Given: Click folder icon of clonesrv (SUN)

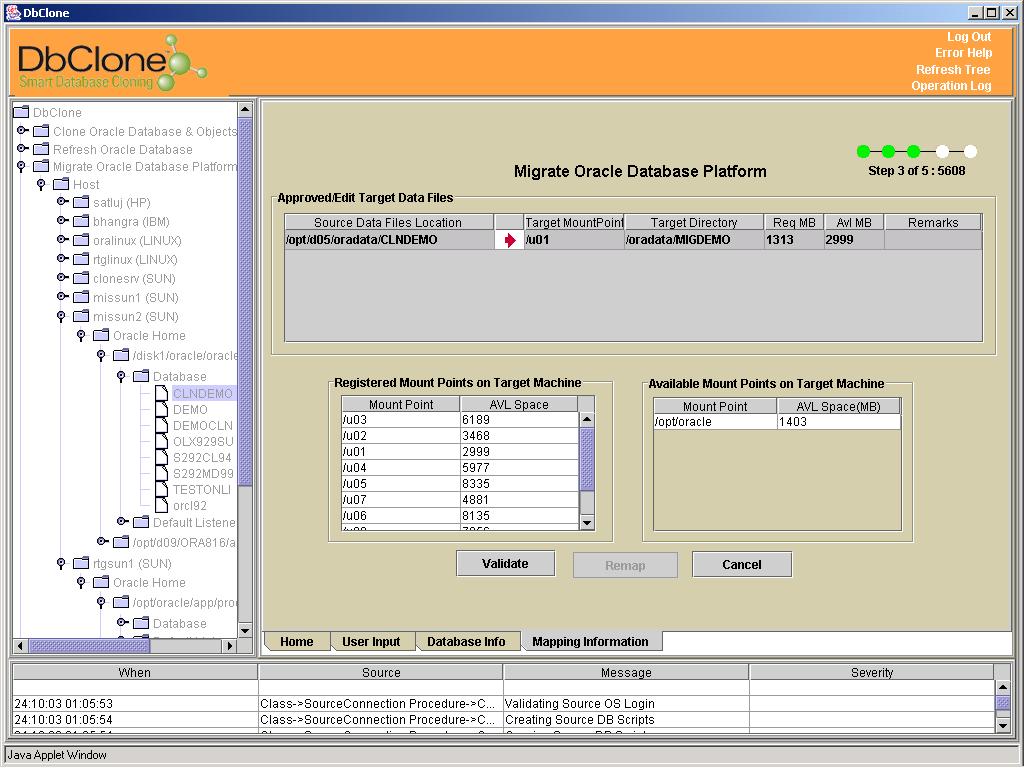Looking at the screenshot, I should [81, 278].
